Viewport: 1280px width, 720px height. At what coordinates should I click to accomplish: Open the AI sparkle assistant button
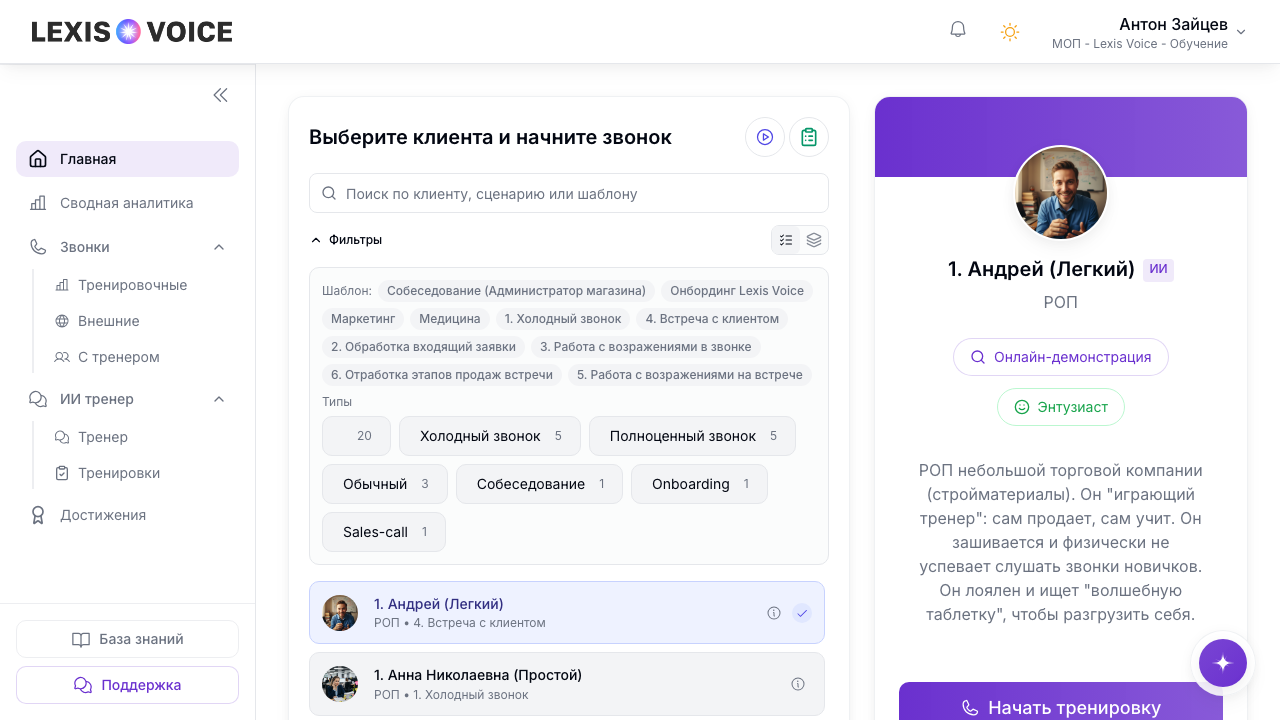pos(1223,662)
